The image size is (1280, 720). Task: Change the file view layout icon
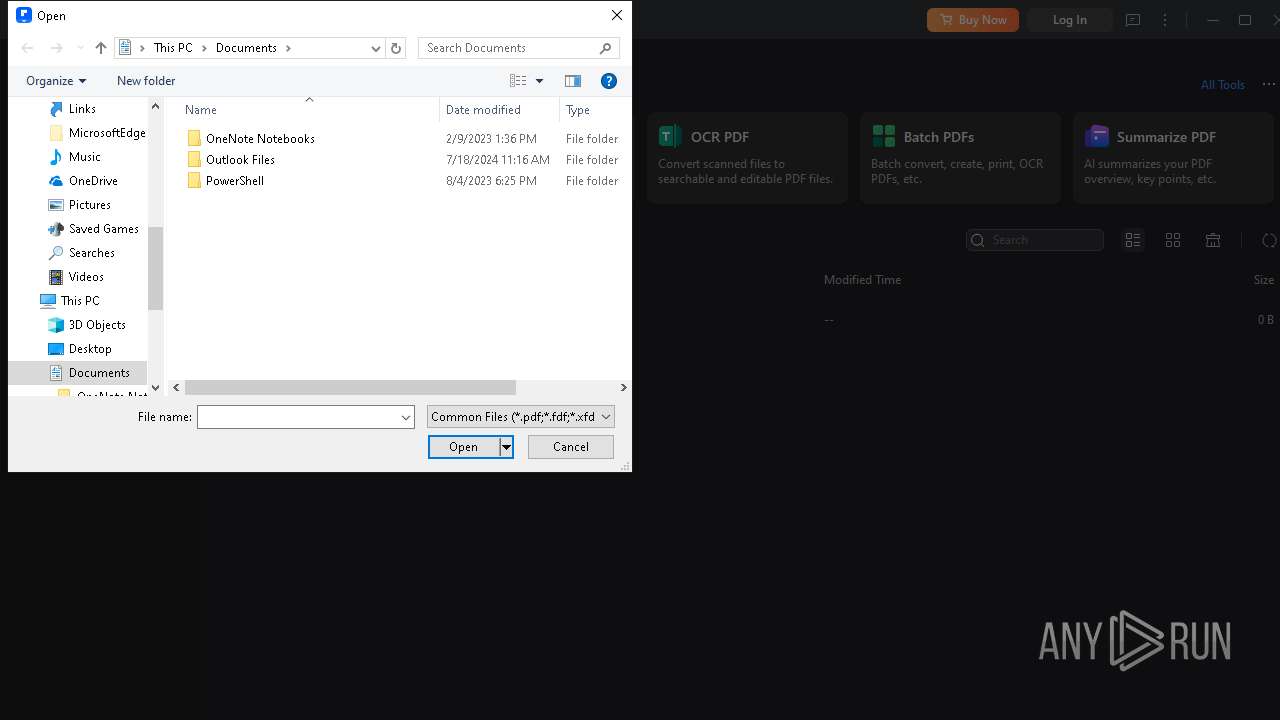[518, 81]
